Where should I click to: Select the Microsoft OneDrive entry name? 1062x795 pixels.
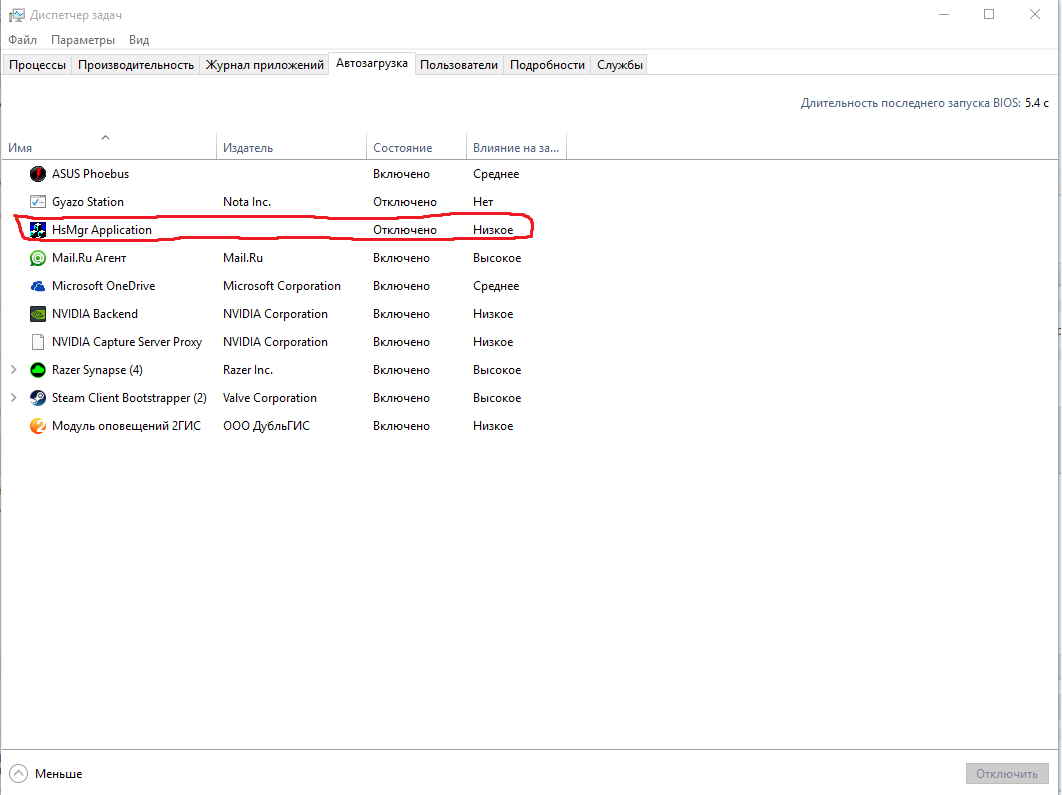click(x=104, y=286)
